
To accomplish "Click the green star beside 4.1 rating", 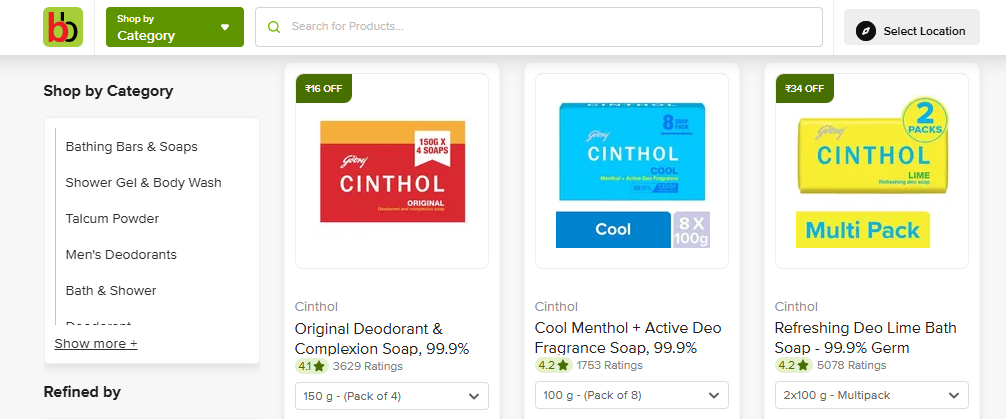I will click(319, 366).
